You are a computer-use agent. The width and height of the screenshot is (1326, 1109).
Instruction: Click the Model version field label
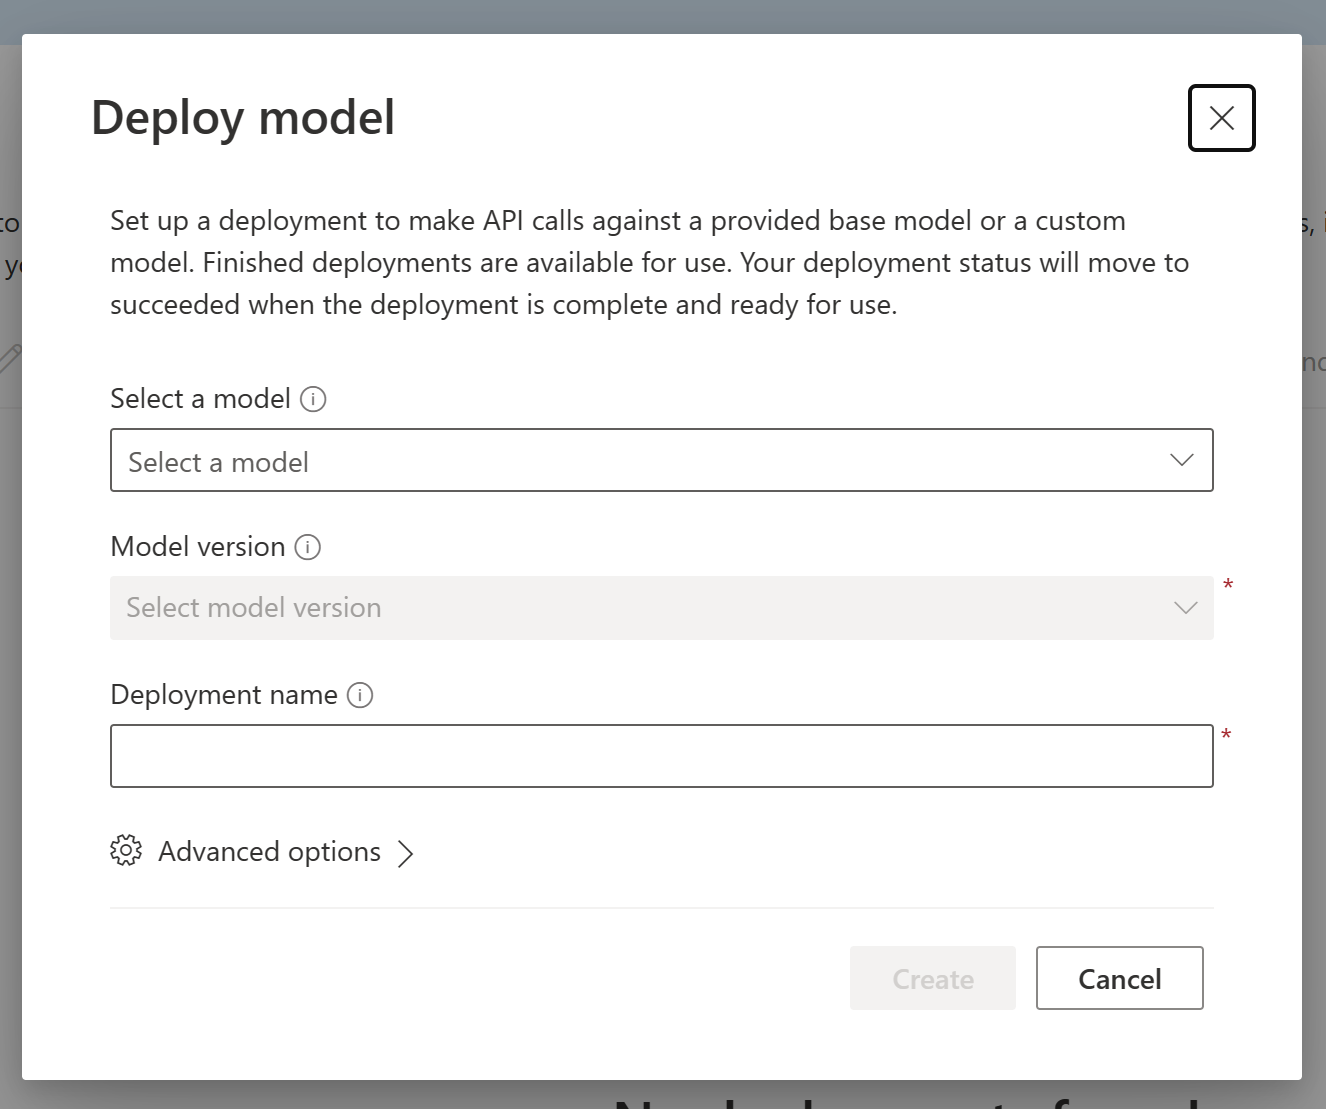[x=198, y=547]
